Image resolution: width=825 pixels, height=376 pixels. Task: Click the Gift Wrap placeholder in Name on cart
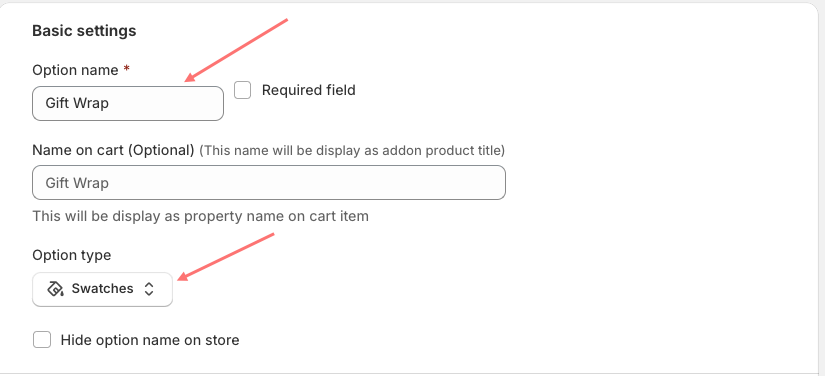pos(77,183)
